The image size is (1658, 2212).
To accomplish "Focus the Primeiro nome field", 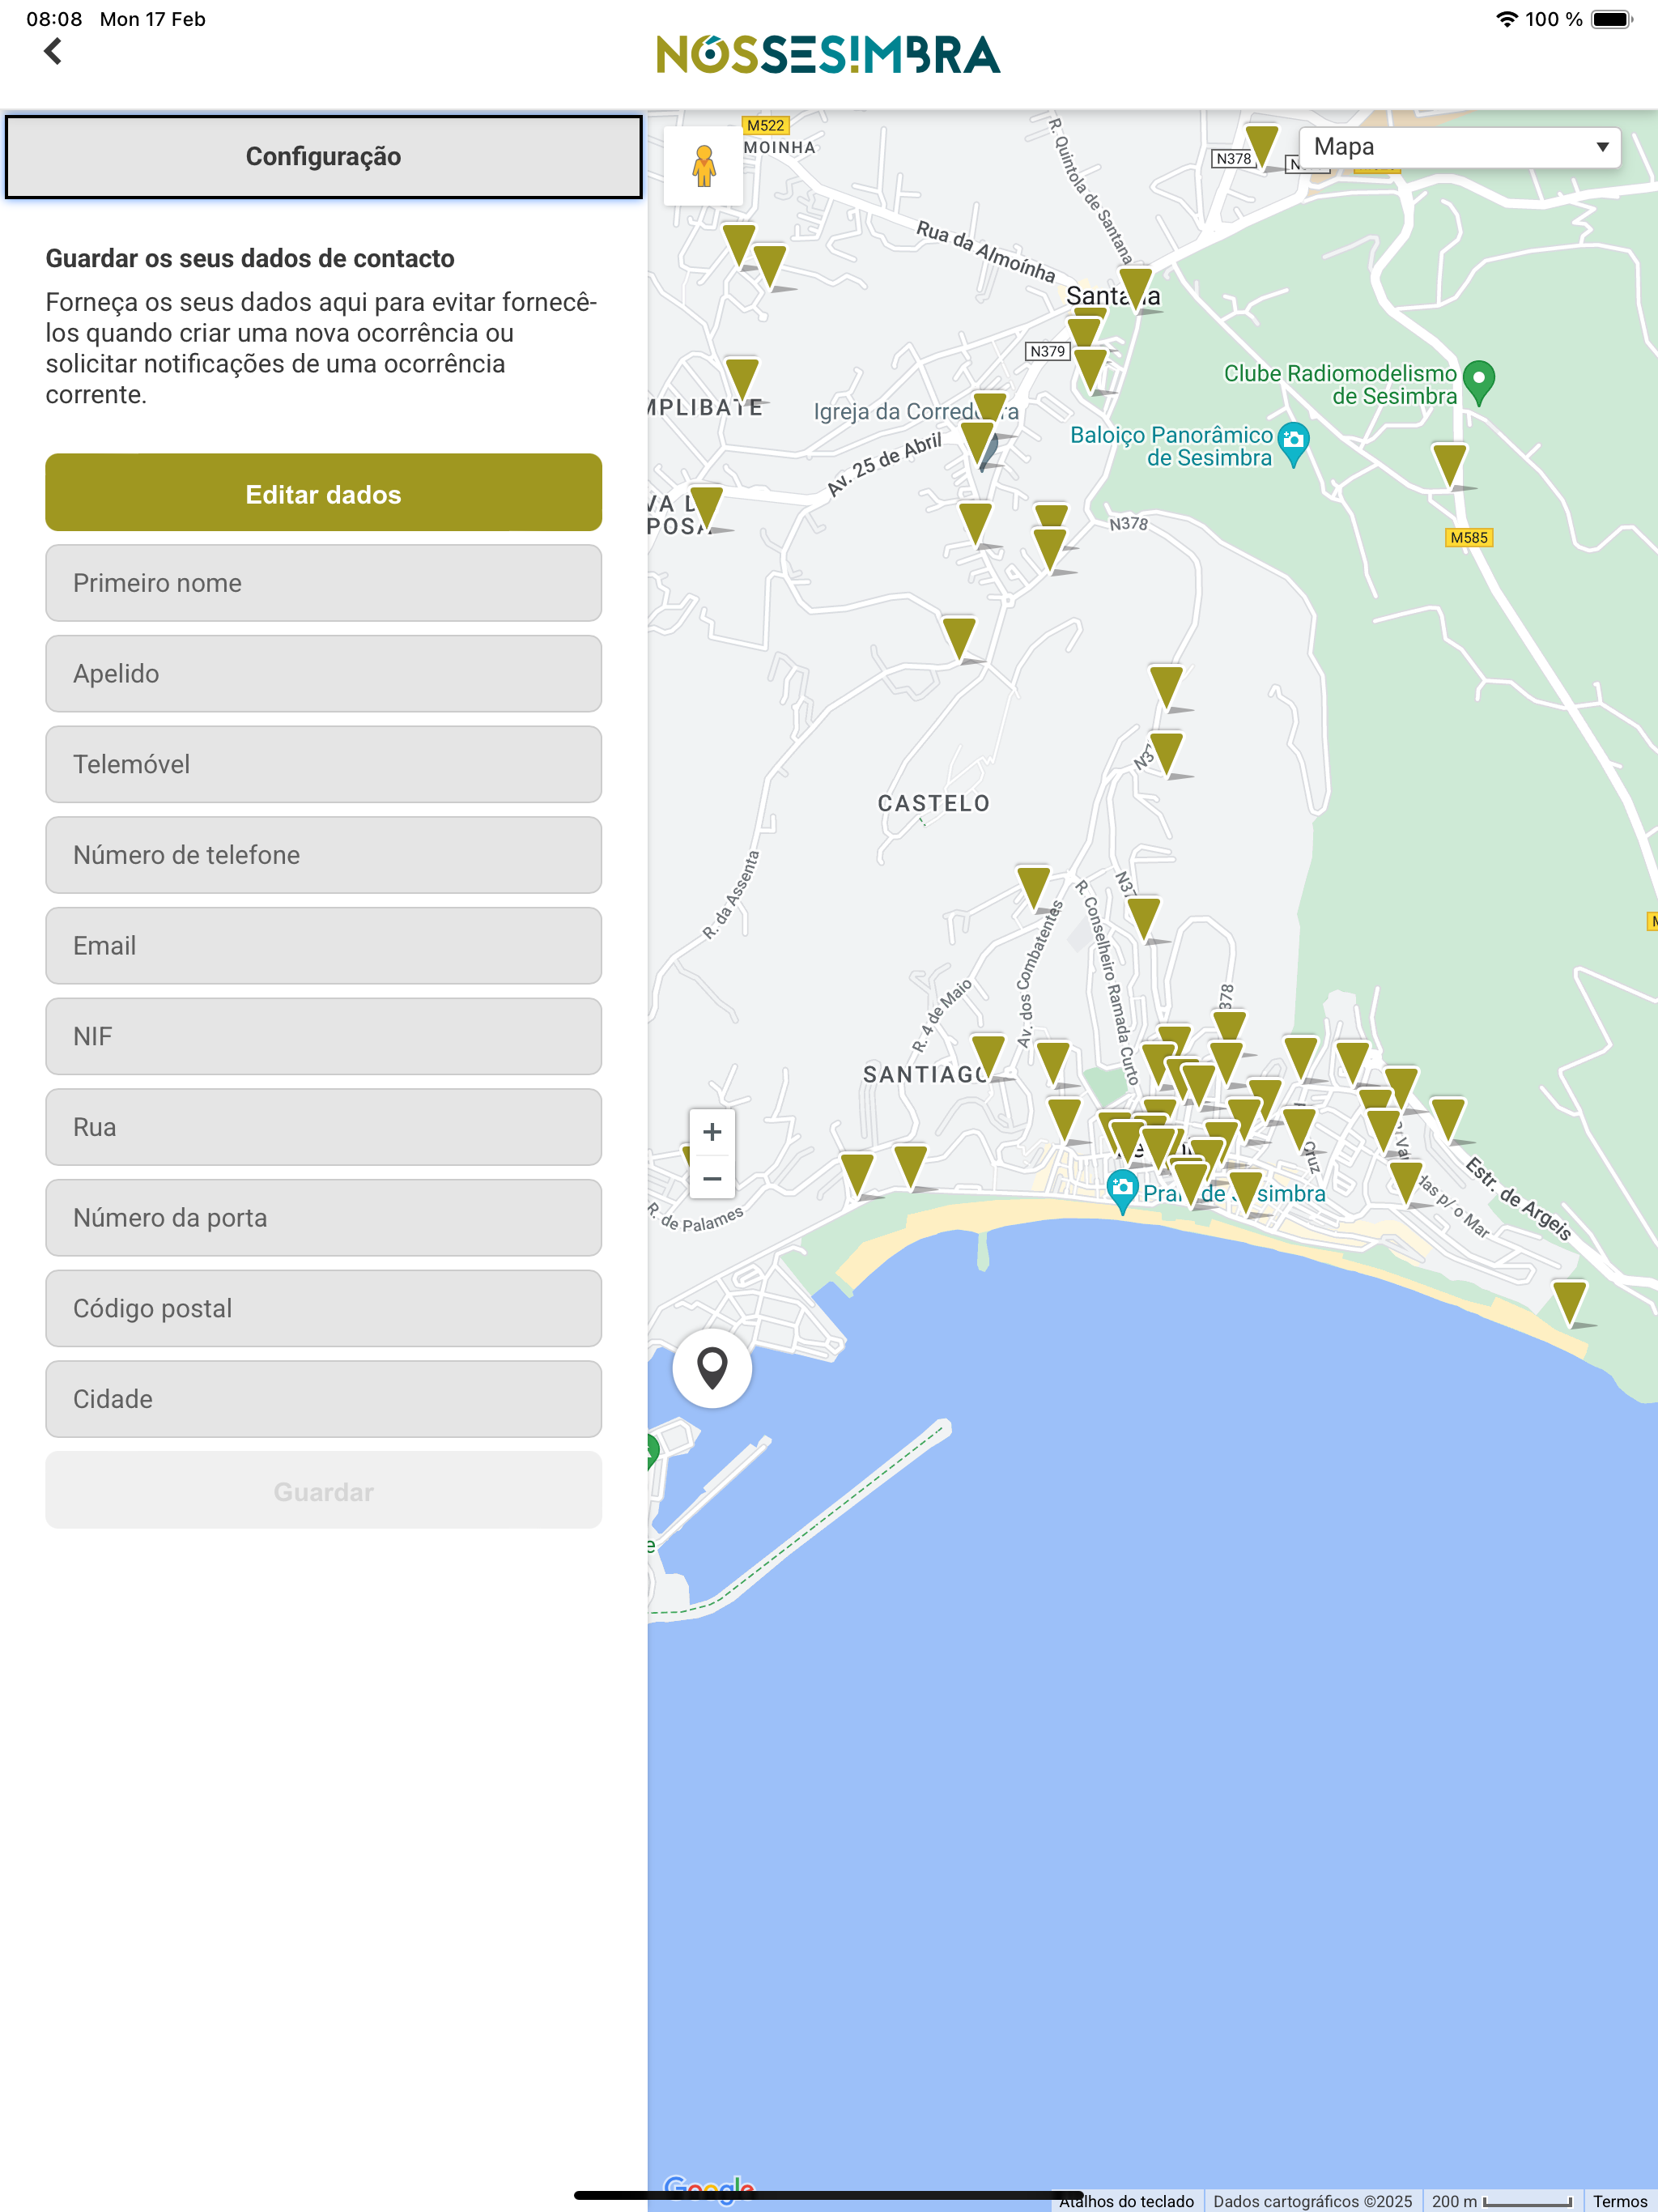I will 323,583.
